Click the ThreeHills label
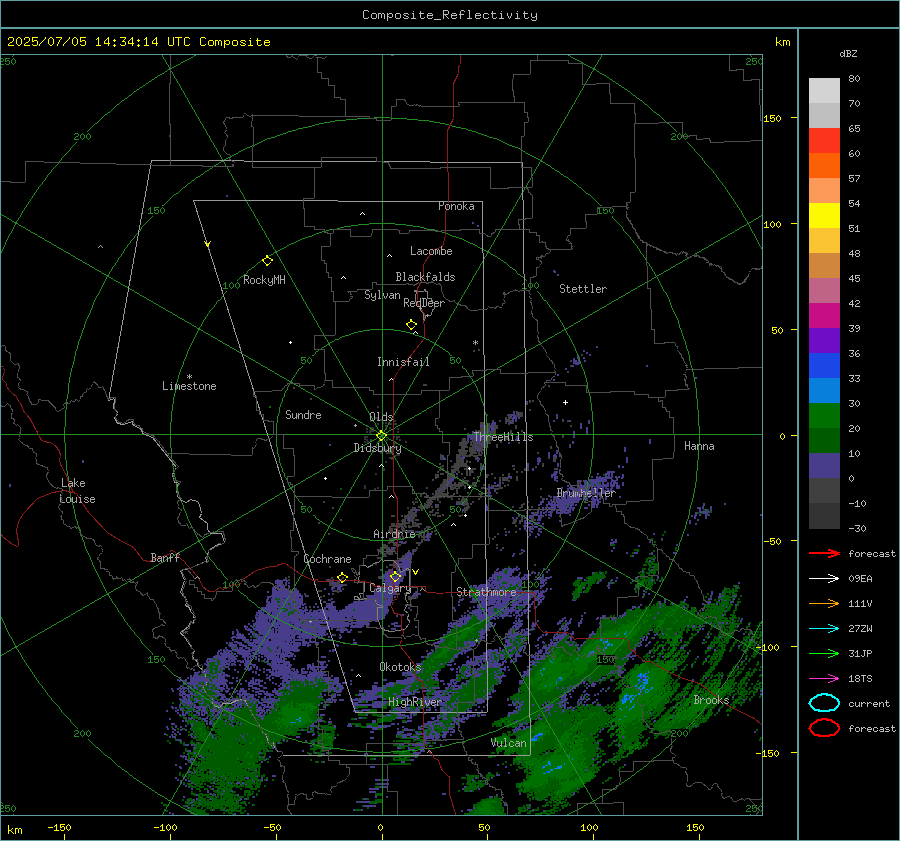The height and width of the screenshot is (841, 900). 503,437
